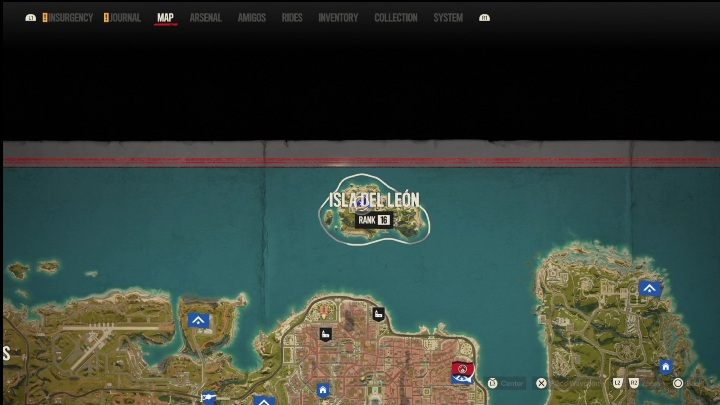Click the orange notification badge beside Journal
This screenshot has height=405, width=720.
pyautogui.click(x=107, y=17)
